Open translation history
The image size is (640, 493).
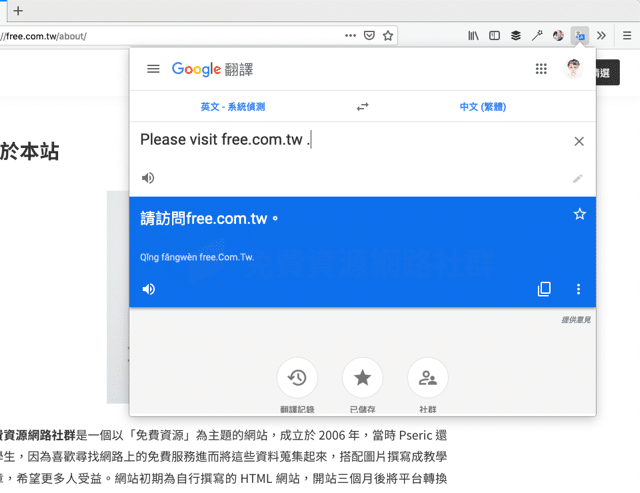point(297,378)
